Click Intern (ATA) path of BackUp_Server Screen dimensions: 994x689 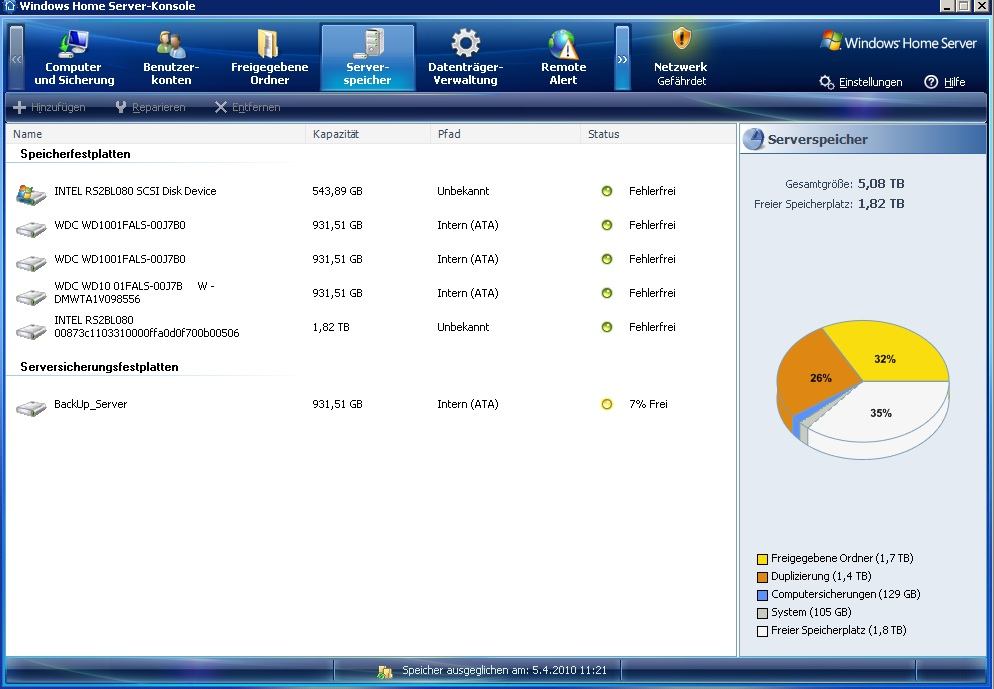[468, 404]
